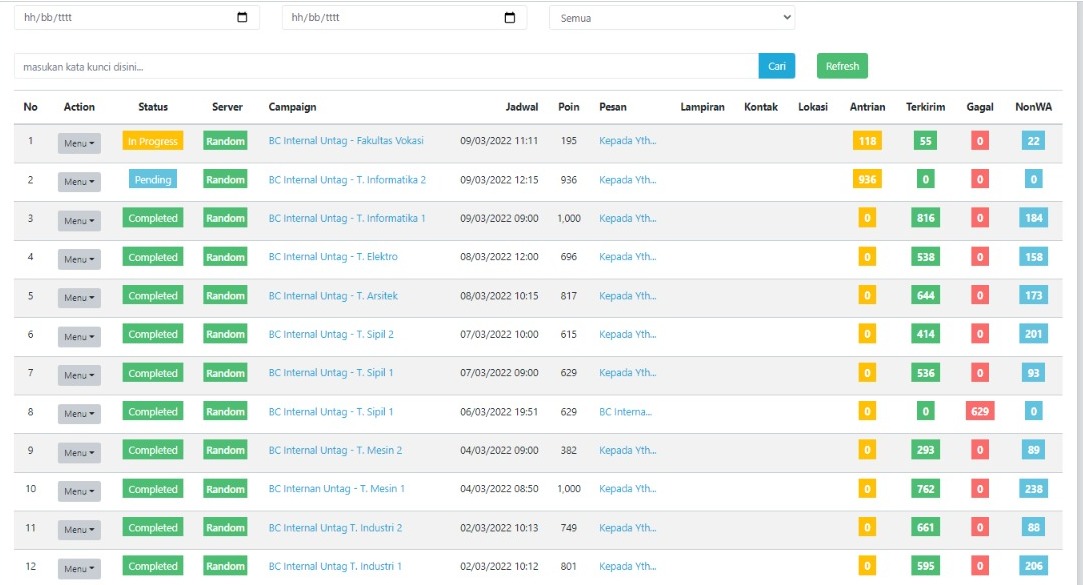
Task: Click the Jadwal column header
Action: tap(522, 107)
